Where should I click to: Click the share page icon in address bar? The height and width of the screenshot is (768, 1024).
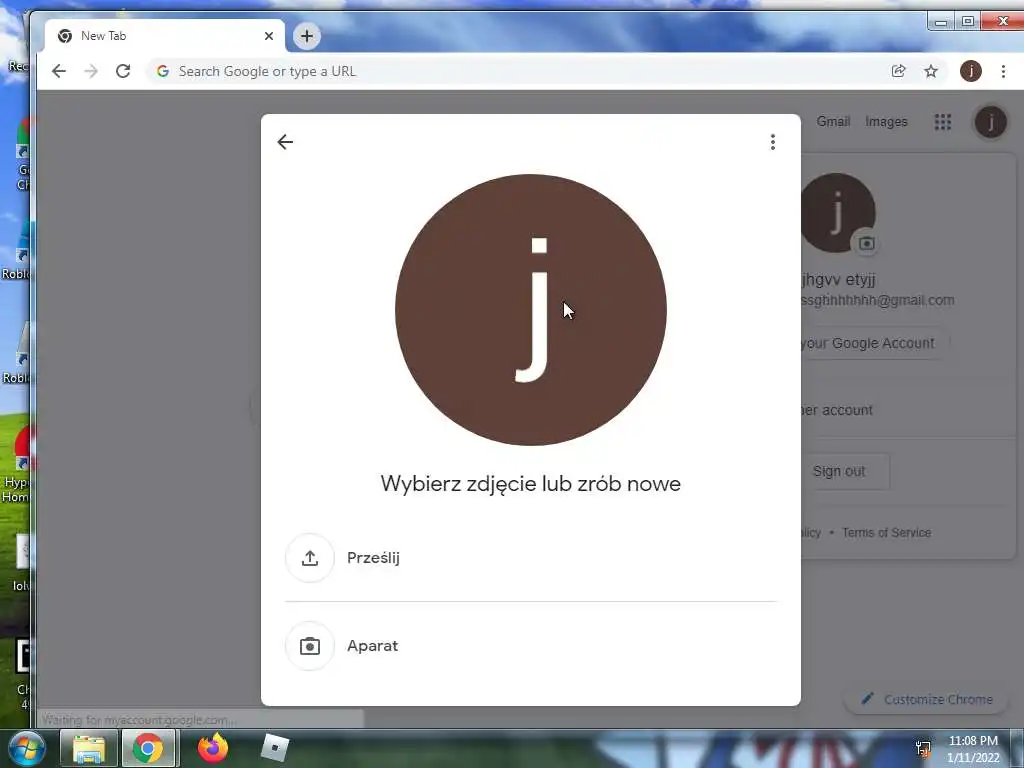899,71
